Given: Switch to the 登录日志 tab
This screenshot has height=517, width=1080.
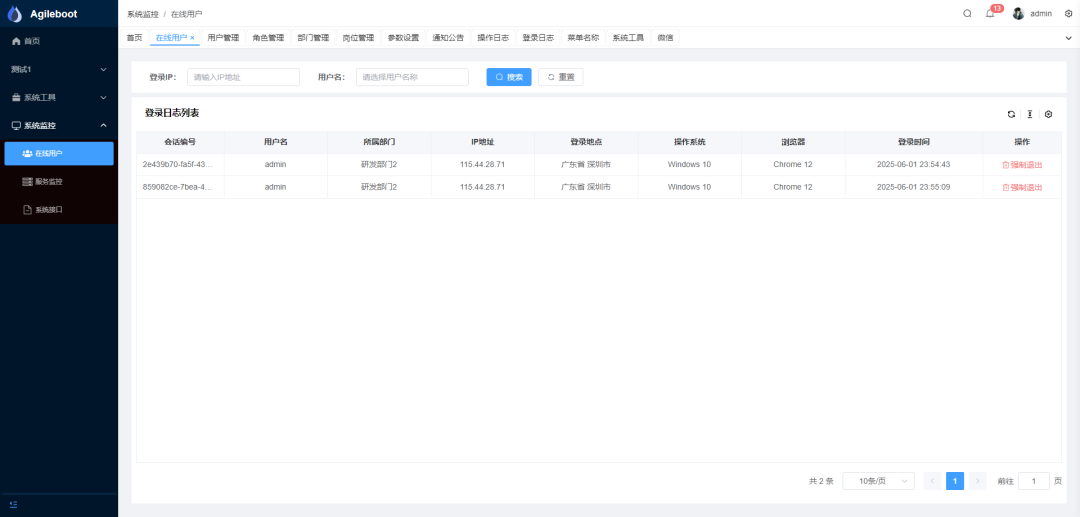Looking at the screenshot, I should [x=538, y=38].
